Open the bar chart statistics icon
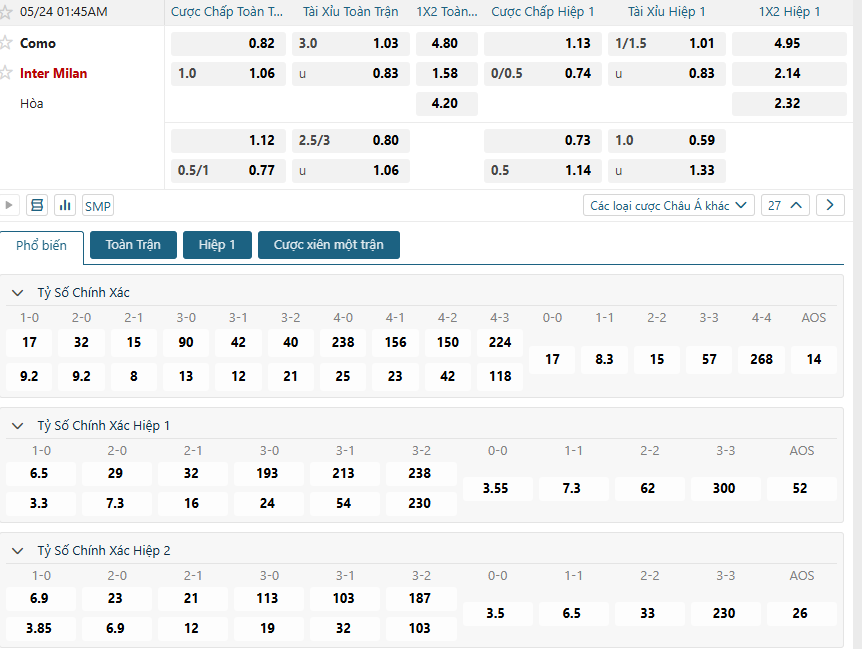This screenshot has height=649, width=862. point(66,205)
